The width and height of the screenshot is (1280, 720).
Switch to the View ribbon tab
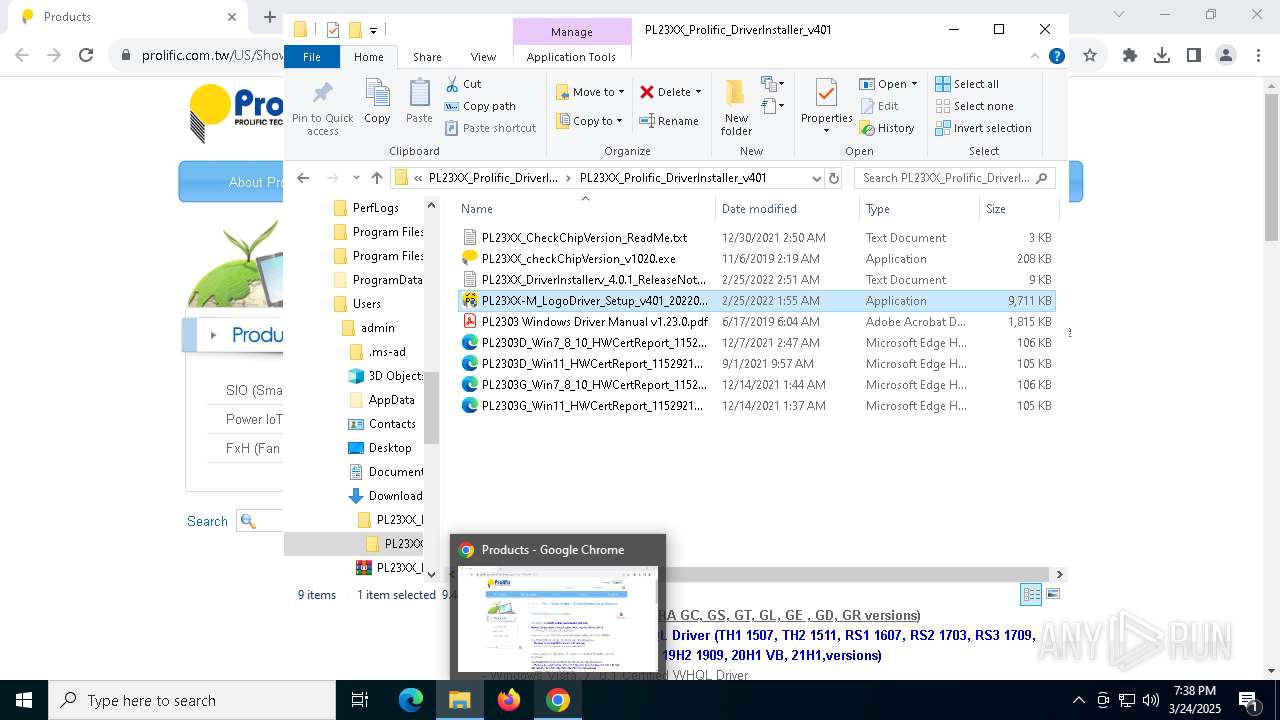[x=483, y=57]
